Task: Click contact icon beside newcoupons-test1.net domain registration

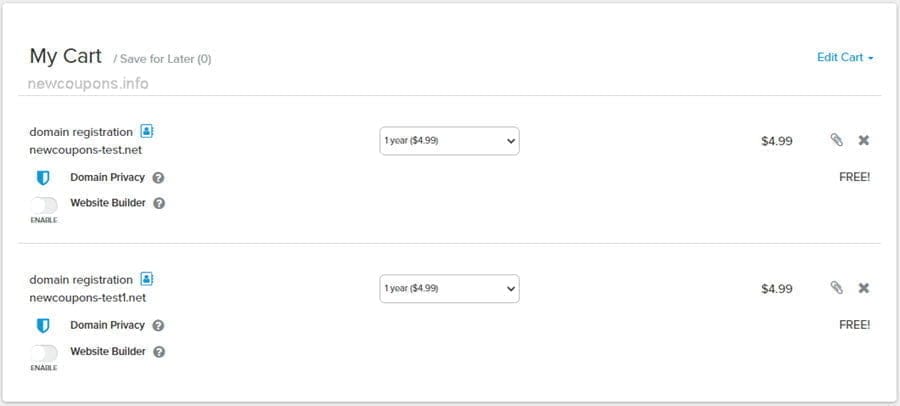Action: coord(147,279)
